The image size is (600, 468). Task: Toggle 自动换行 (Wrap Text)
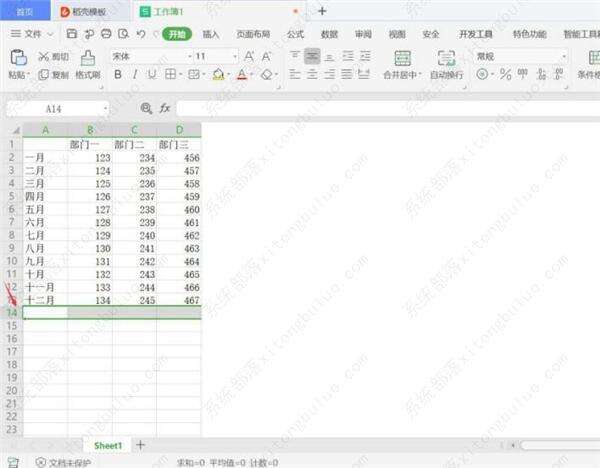(x=446, y=64)
